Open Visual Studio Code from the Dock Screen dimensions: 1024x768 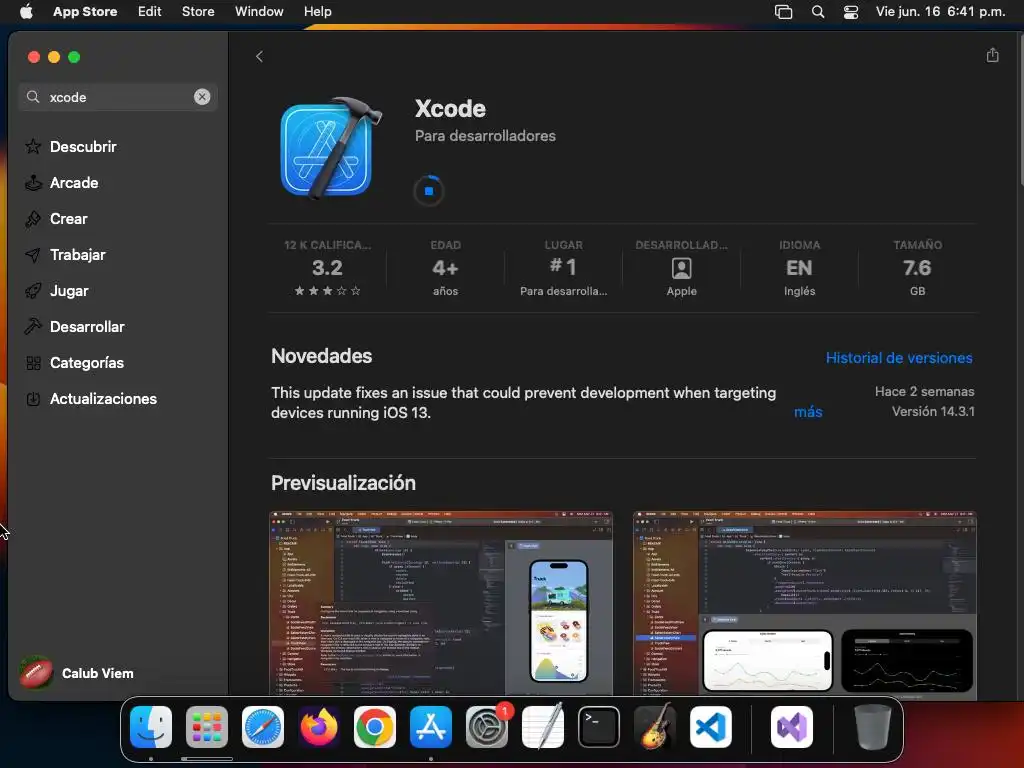pos(711,727)
